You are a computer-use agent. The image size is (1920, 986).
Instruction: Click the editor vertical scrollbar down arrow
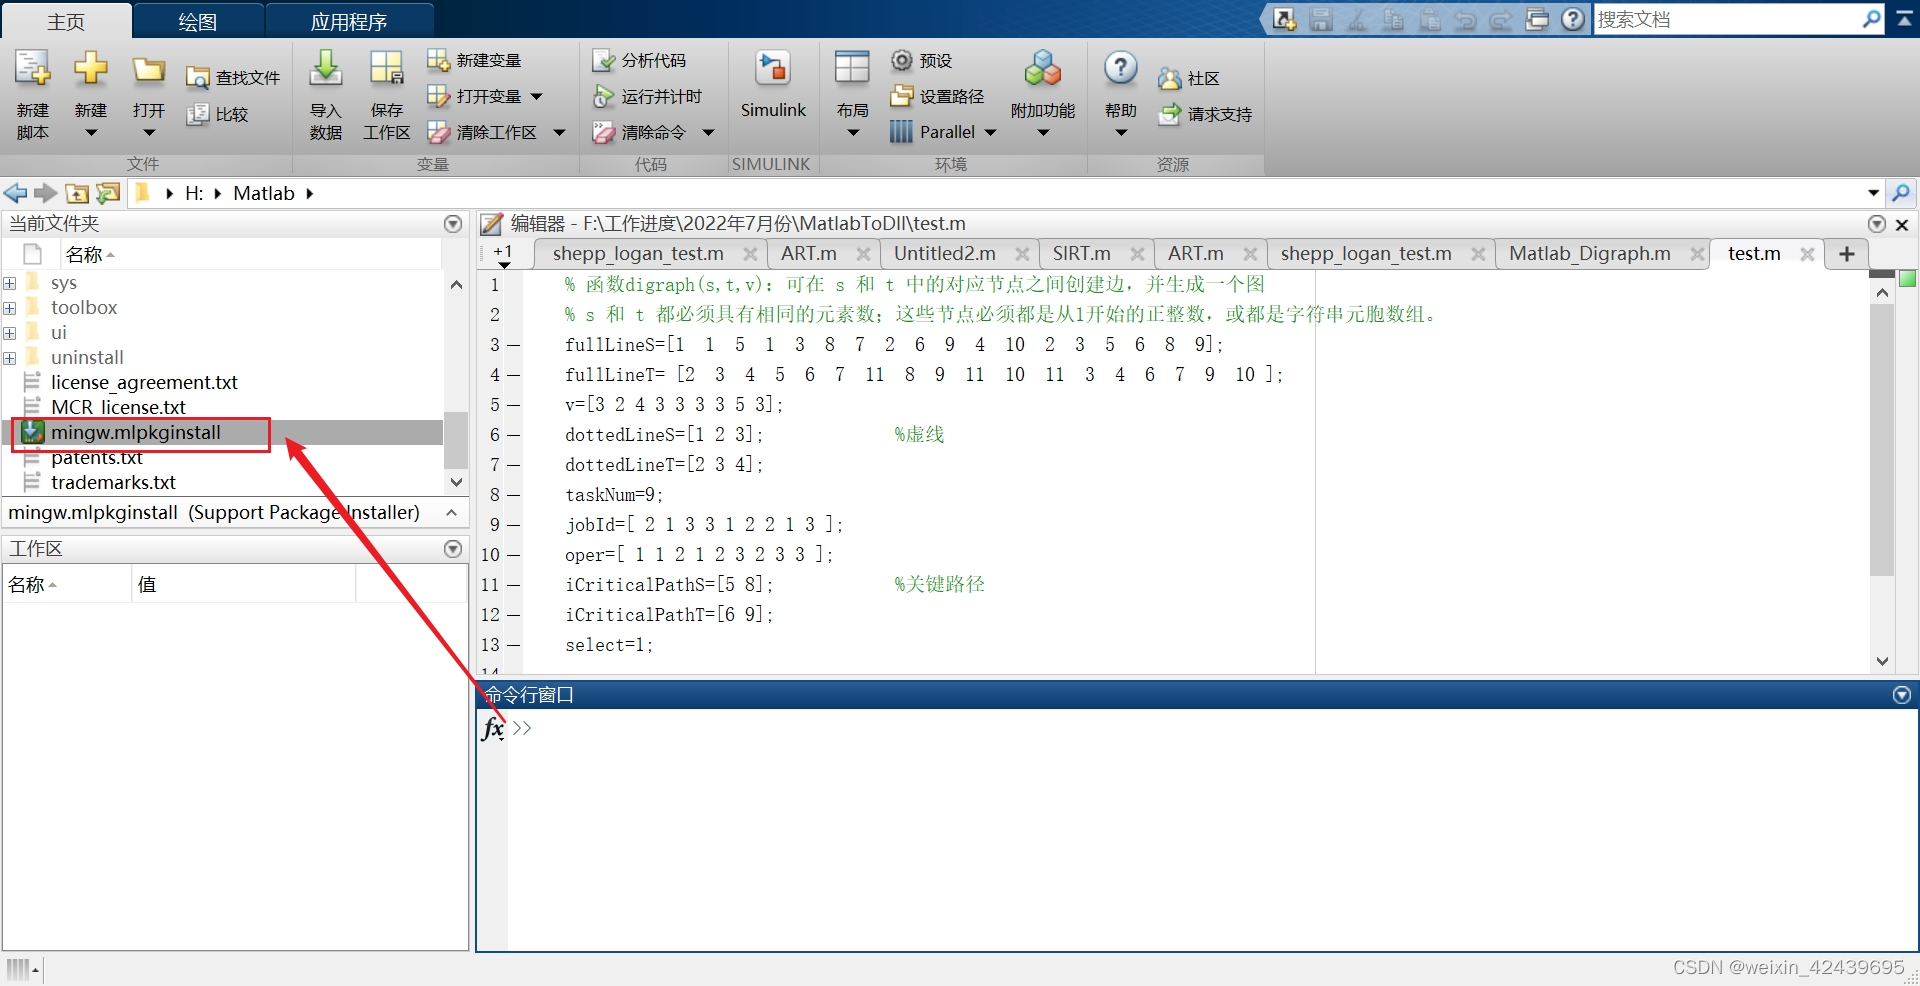tap(1882, 661)
